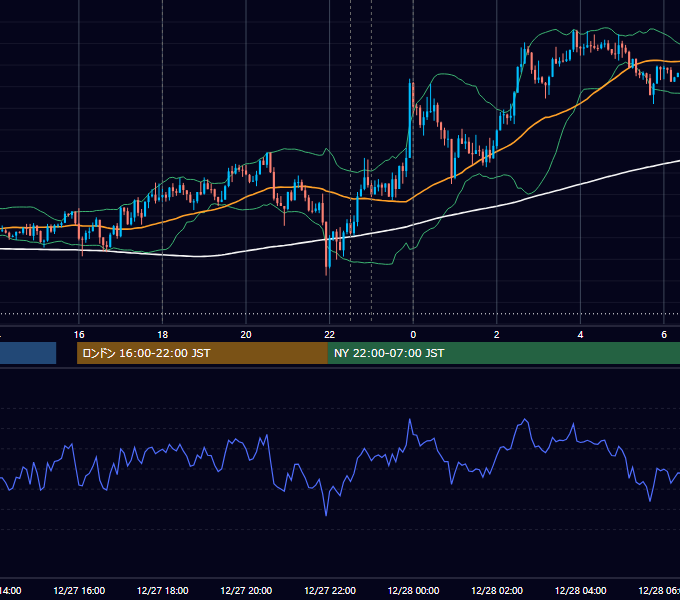Select the 20 hour label on the axis
680x600 pixels.
246,334
